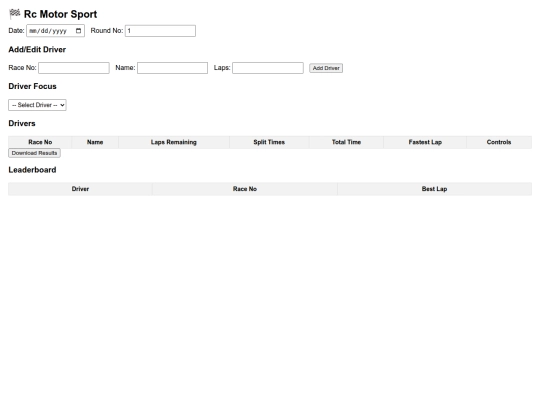This screenshot has height=405, width=540.
Task: Click the checkered flag logo icon
Action: click(x=15, y=14)
